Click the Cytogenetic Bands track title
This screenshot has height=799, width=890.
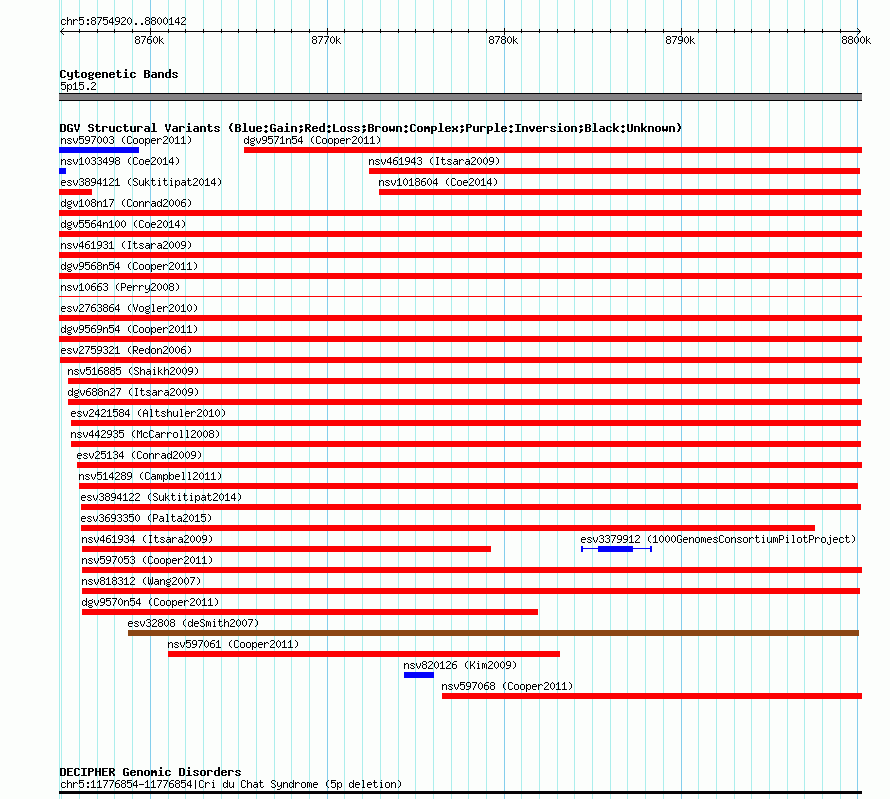pos(119,74)
